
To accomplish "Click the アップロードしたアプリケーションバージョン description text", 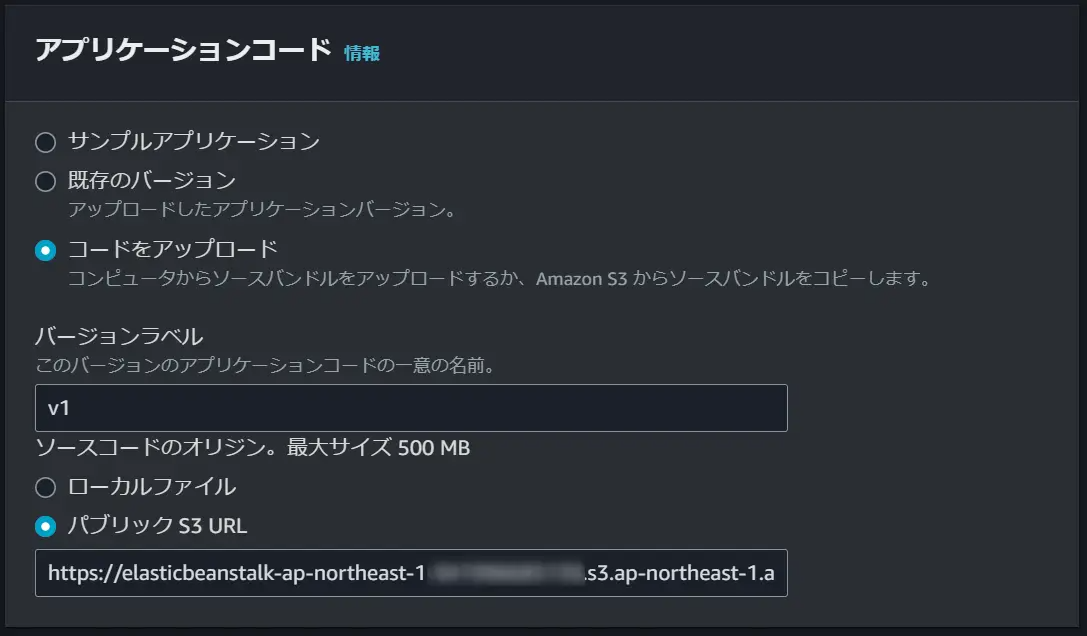I will tap(262, 209).
